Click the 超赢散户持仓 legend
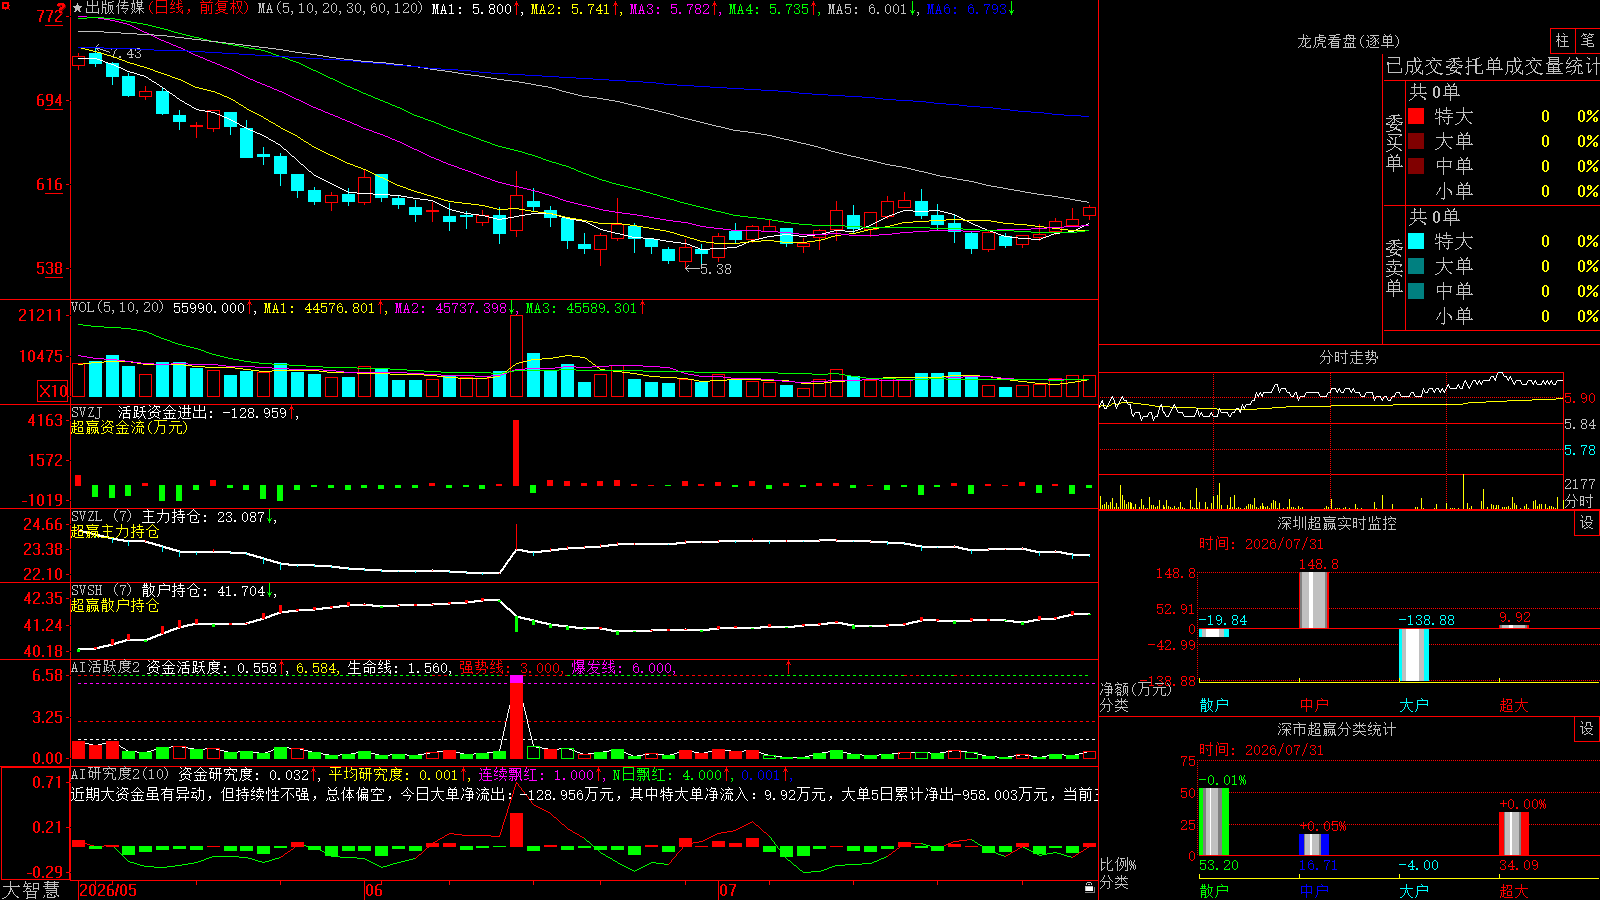The image size is (1600, 900). (115, 605)
